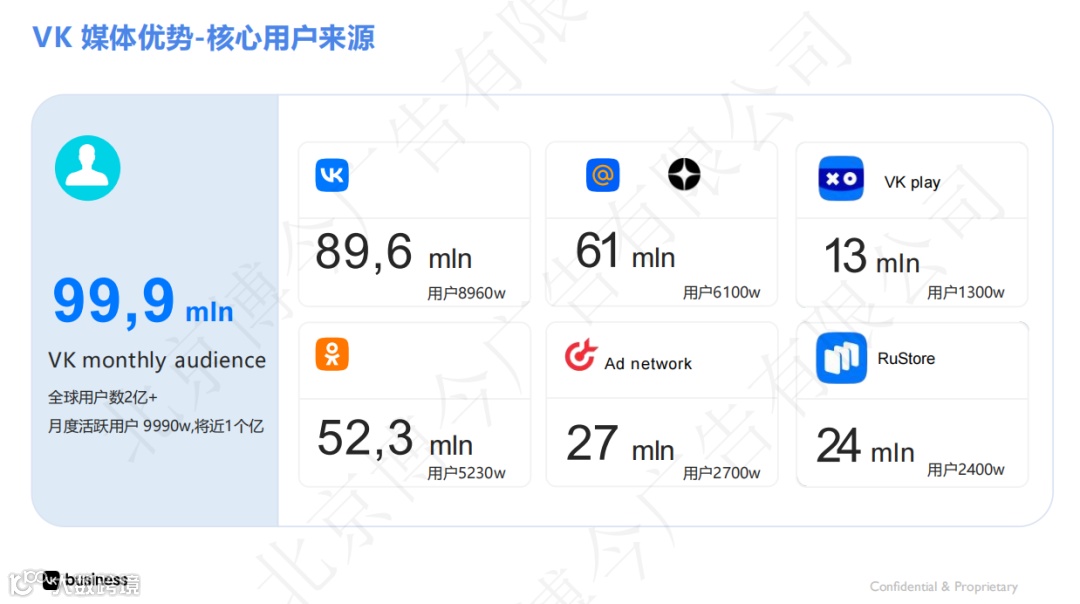Click the '用户8960w' caption

point(466,293)
